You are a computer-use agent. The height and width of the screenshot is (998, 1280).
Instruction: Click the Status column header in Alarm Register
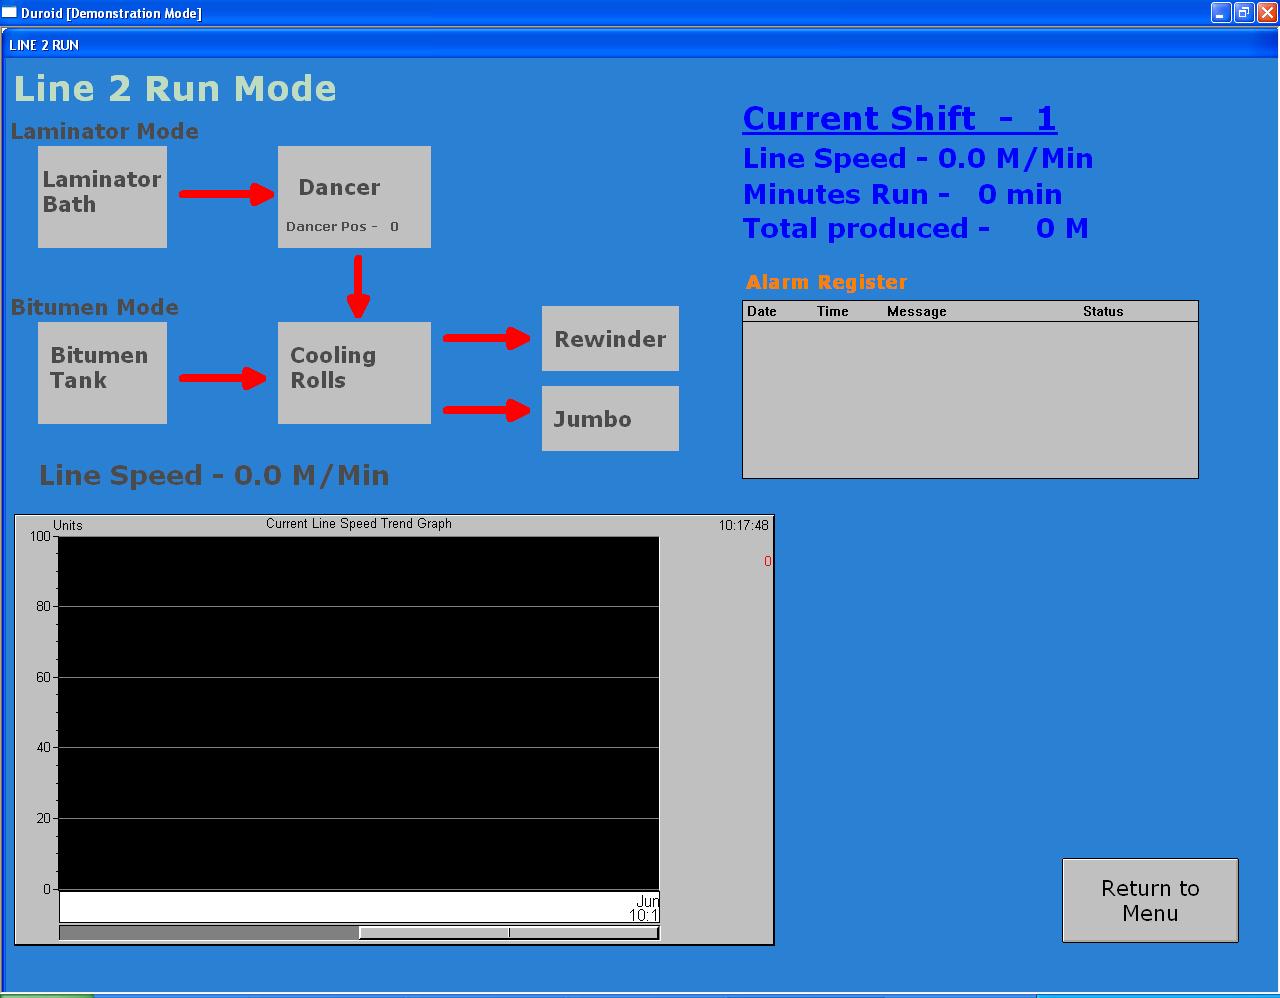(1103, 311)
